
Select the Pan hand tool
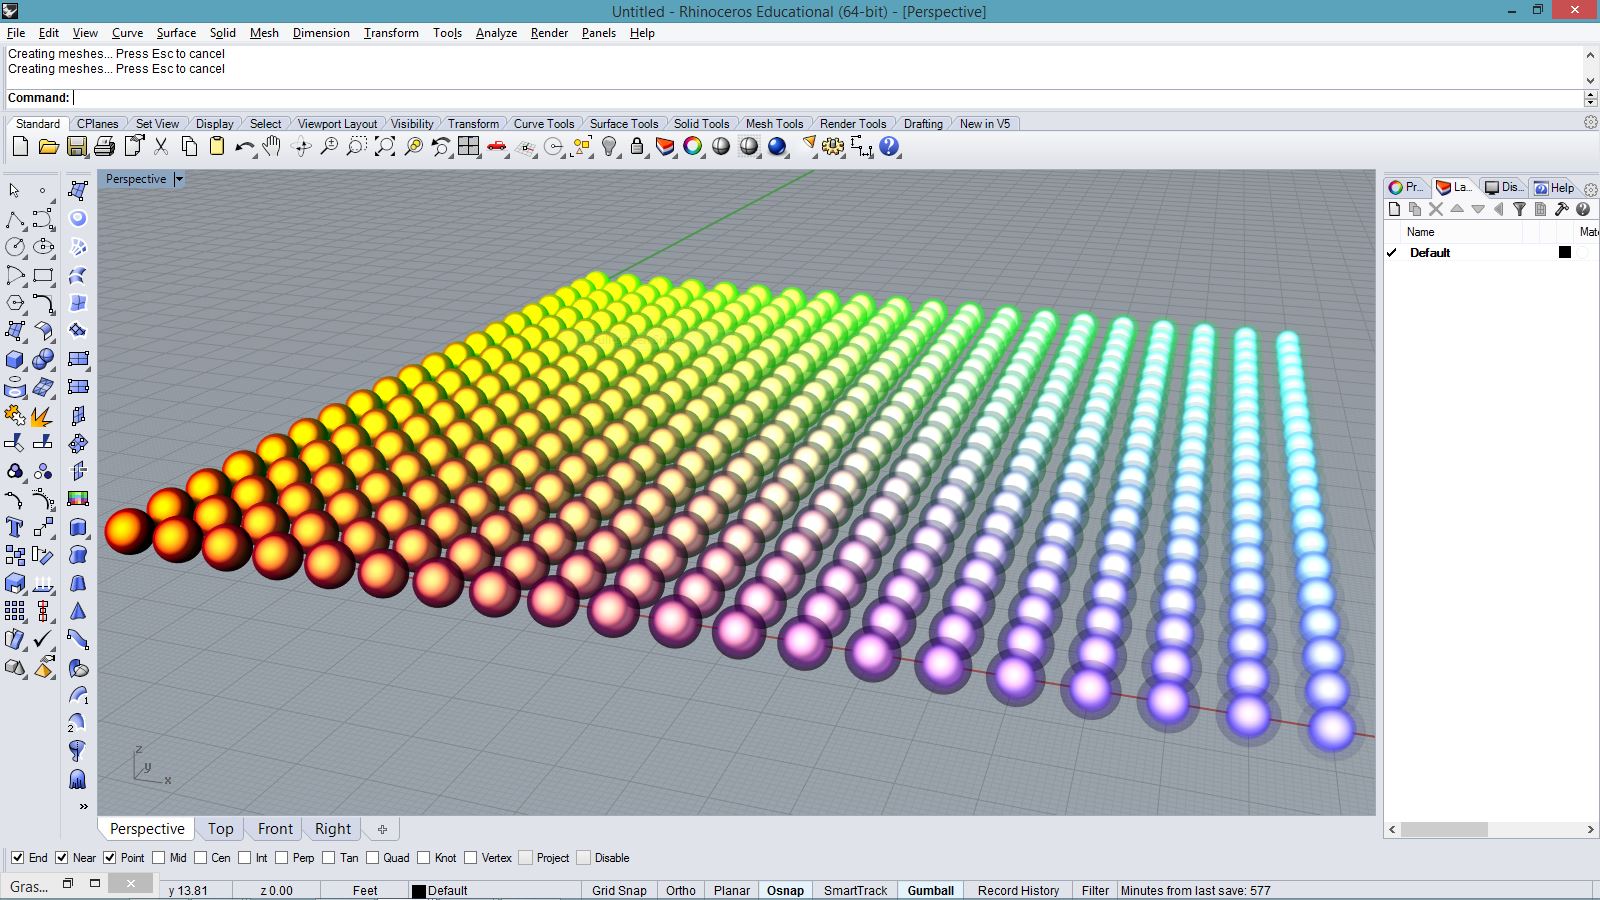pyautogui.click(x=272, y=147)
